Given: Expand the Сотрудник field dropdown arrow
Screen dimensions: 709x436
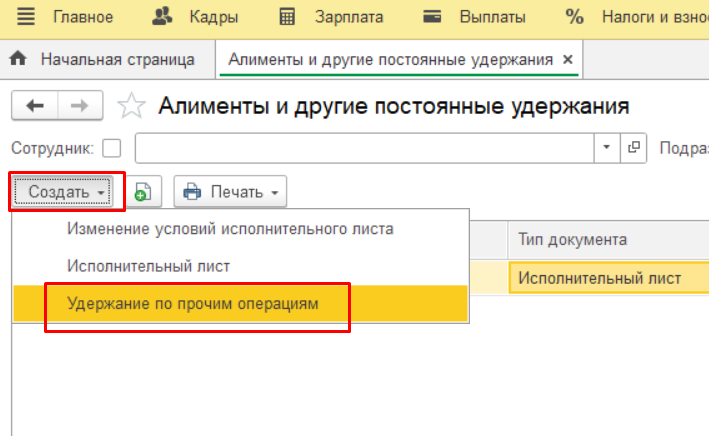Looking at the screenshot, I should [607, 148].
